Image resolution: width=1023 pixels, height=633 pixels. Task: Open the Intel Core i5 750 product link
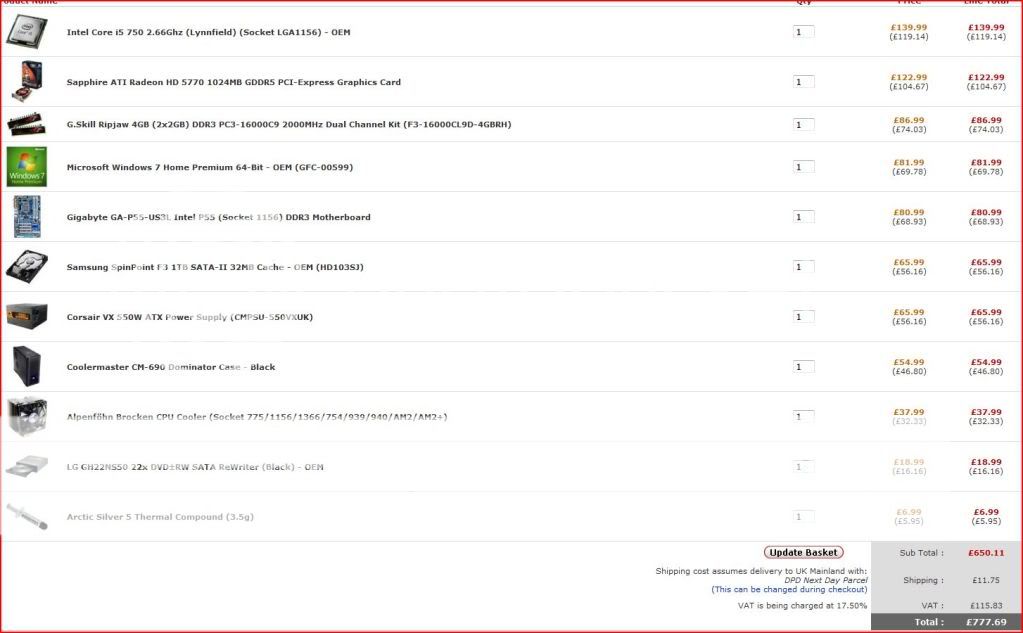[208, 32]
